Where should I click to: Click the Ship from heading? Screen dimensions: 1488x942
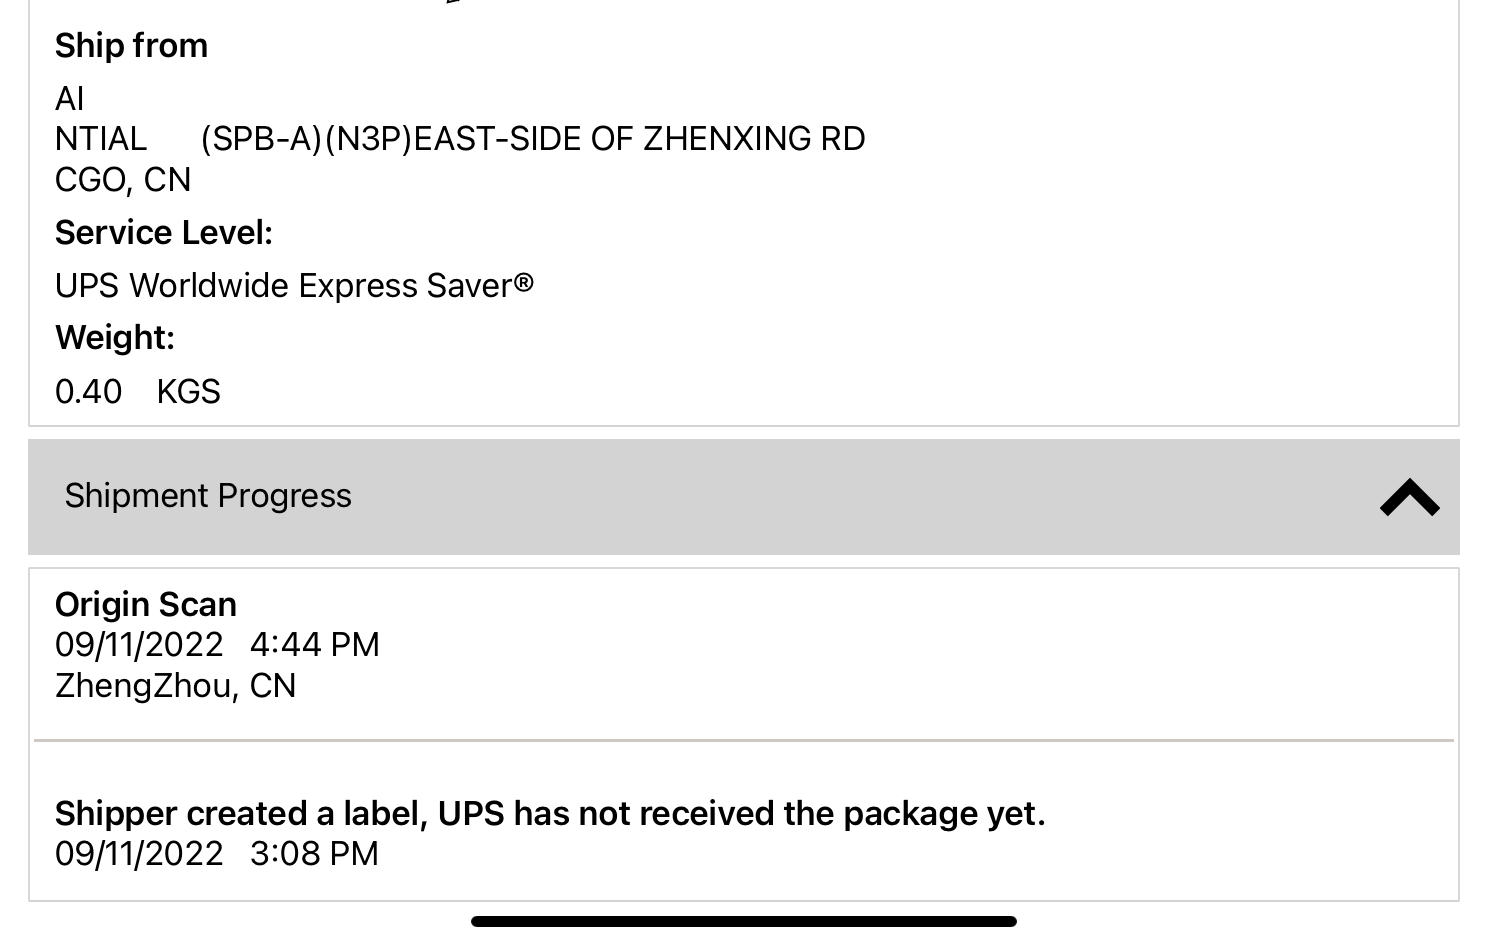click(131, 46)
